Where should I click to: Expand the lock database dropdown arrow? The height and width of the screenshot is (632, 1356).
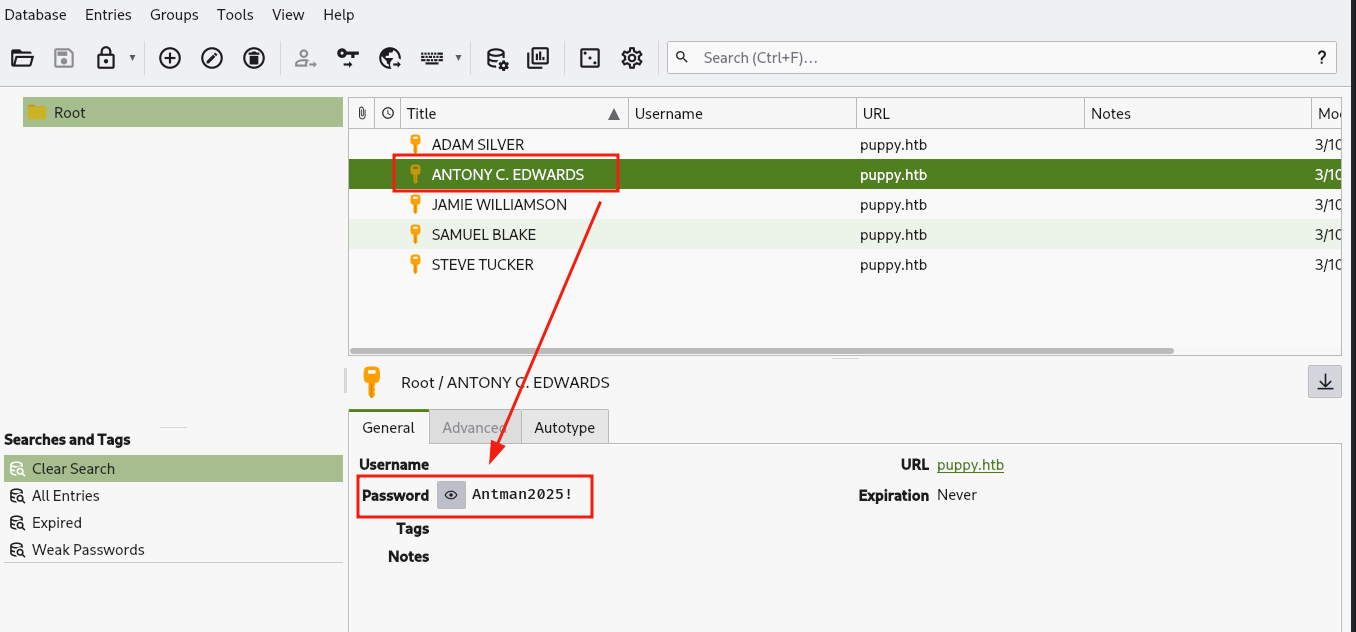click(x=132, y=58)
